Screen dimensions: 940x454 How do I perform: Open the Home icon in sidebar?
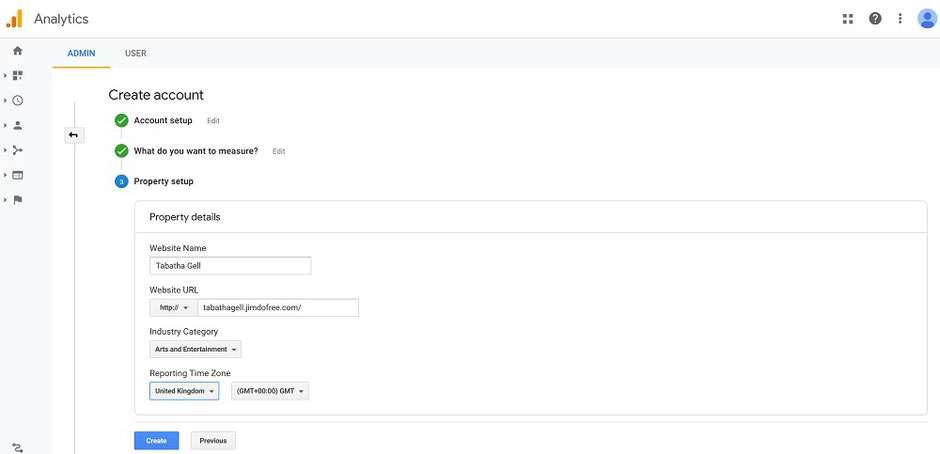(x=17, y=51)
